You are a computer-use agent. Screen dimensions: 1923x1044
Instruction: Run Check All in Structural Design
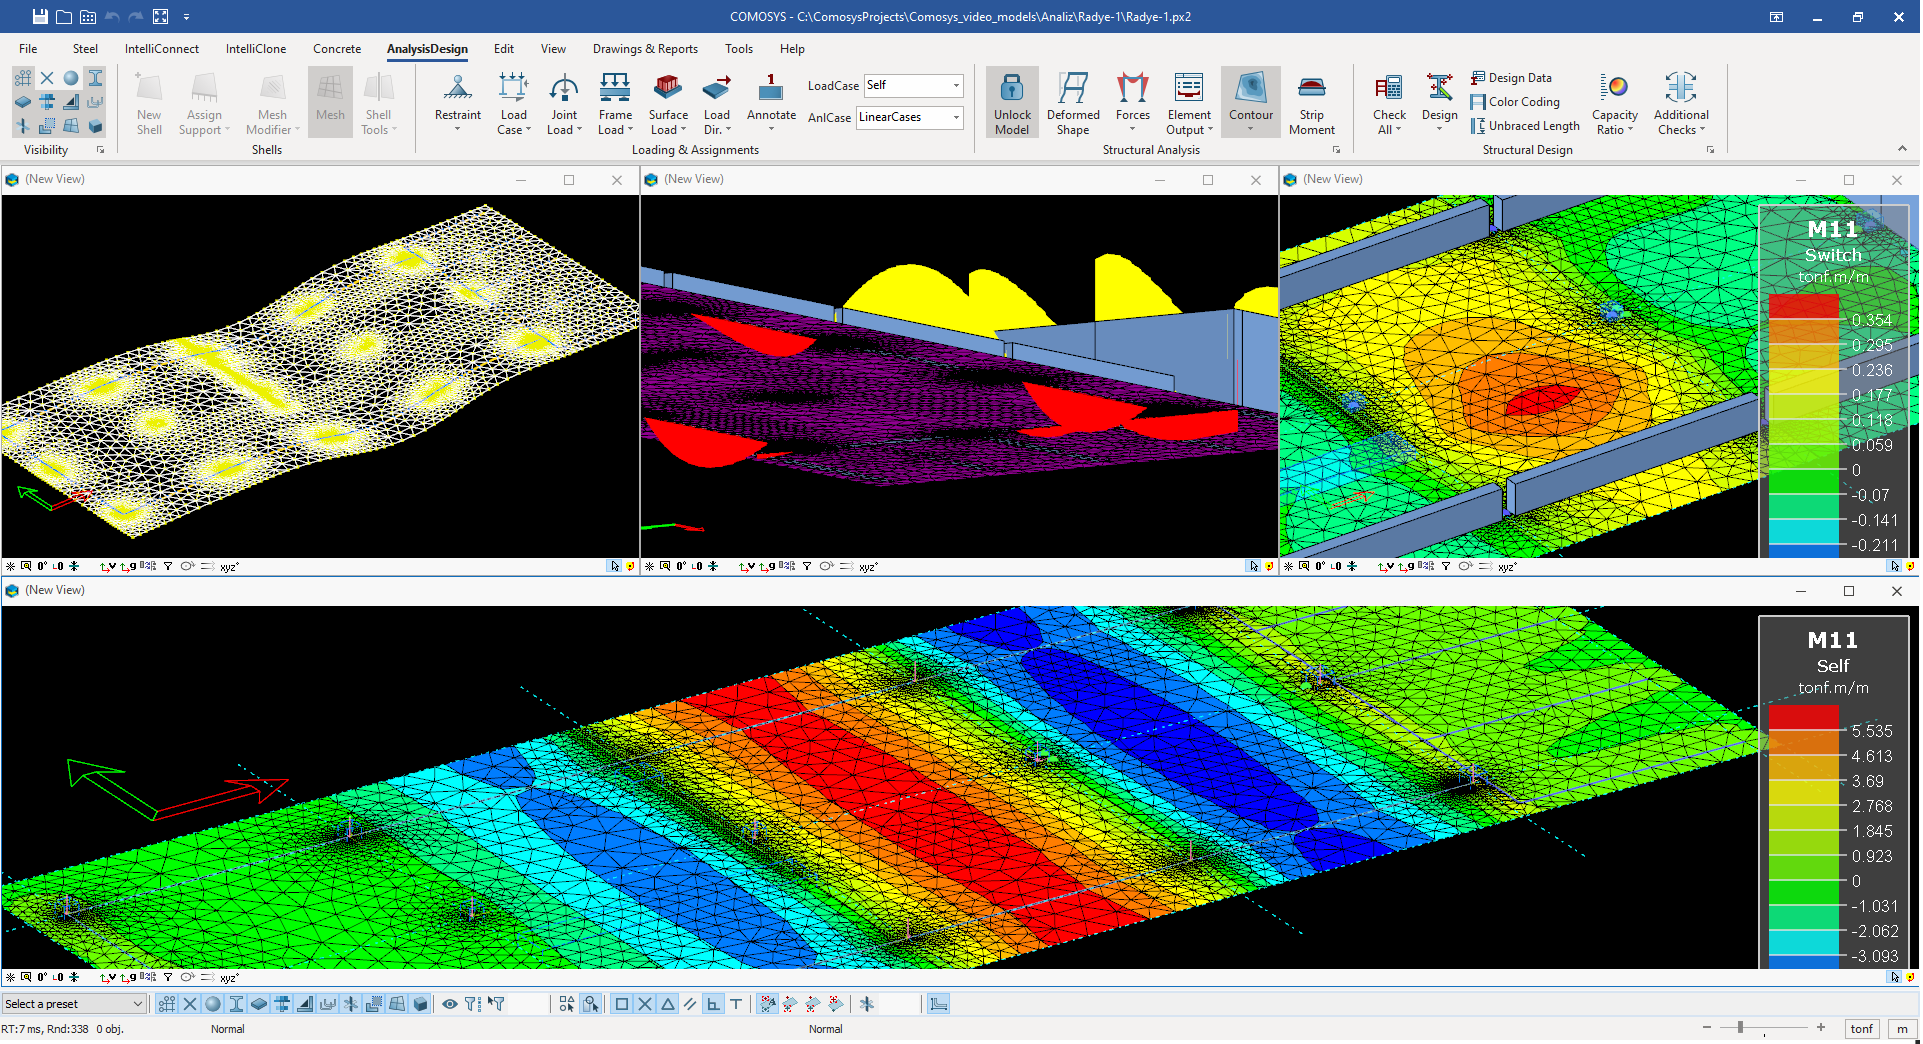1389,102
